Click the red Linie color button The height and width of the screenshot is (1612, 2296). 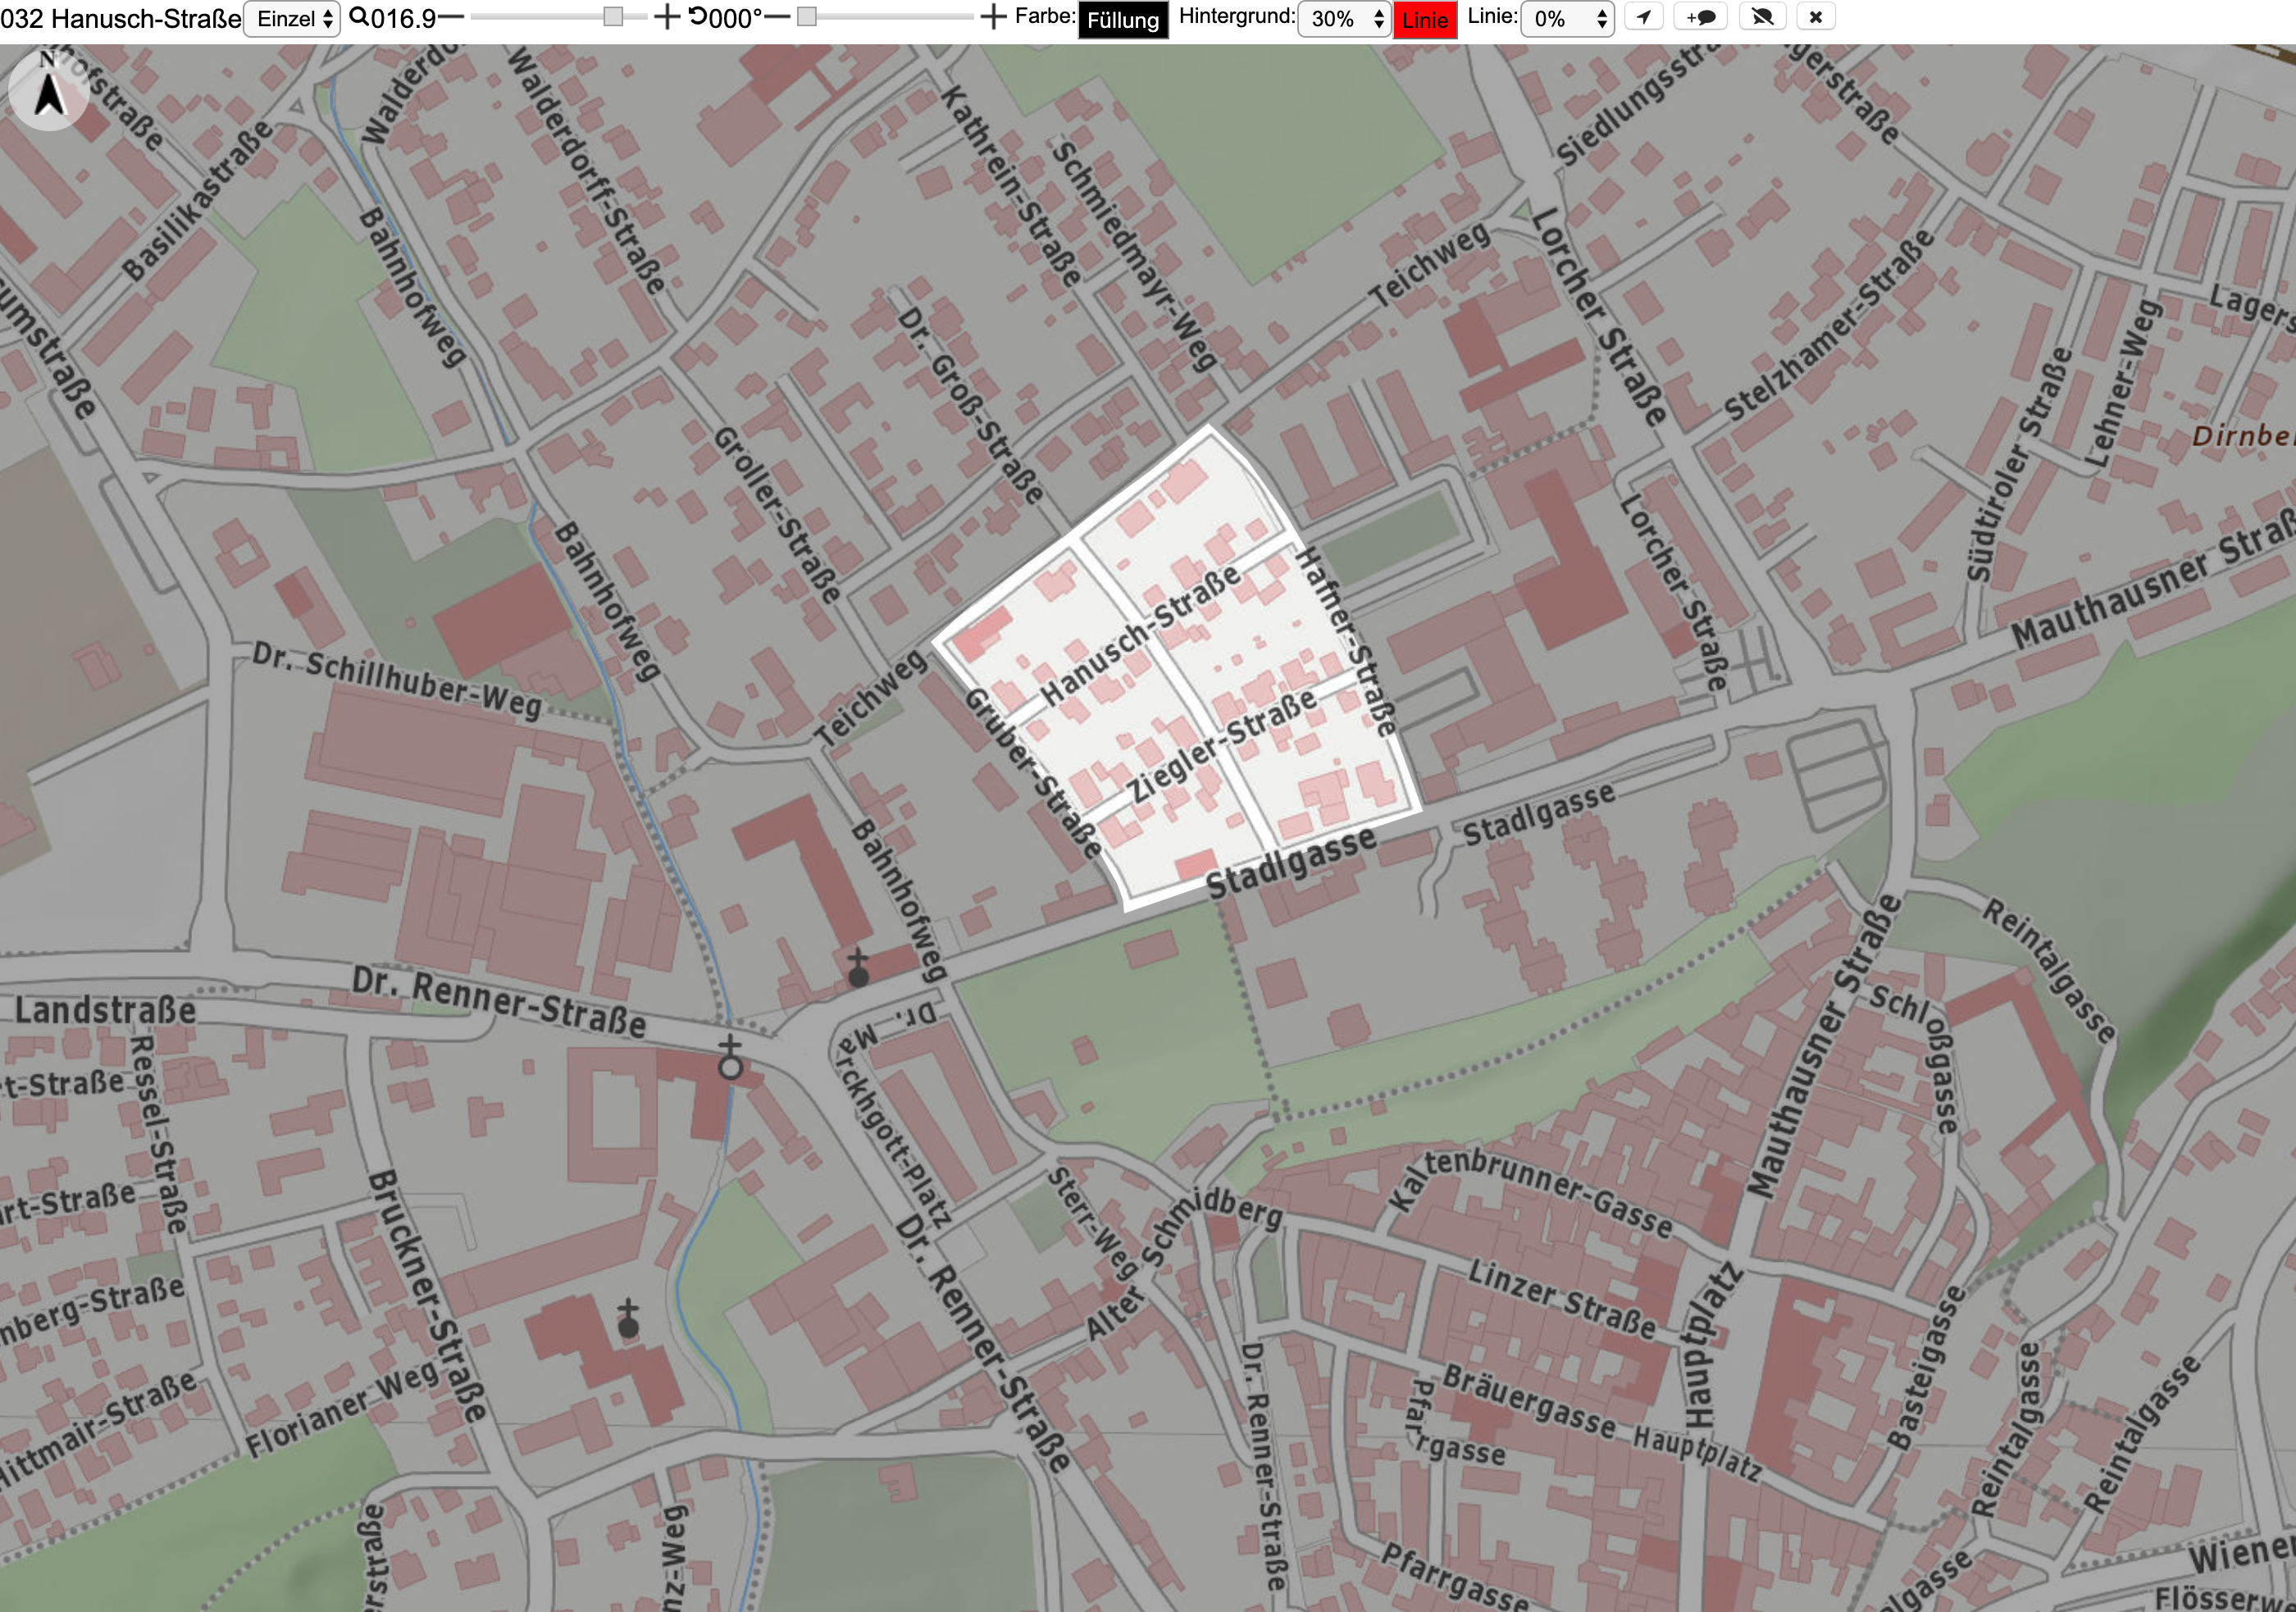point(1425,20)
